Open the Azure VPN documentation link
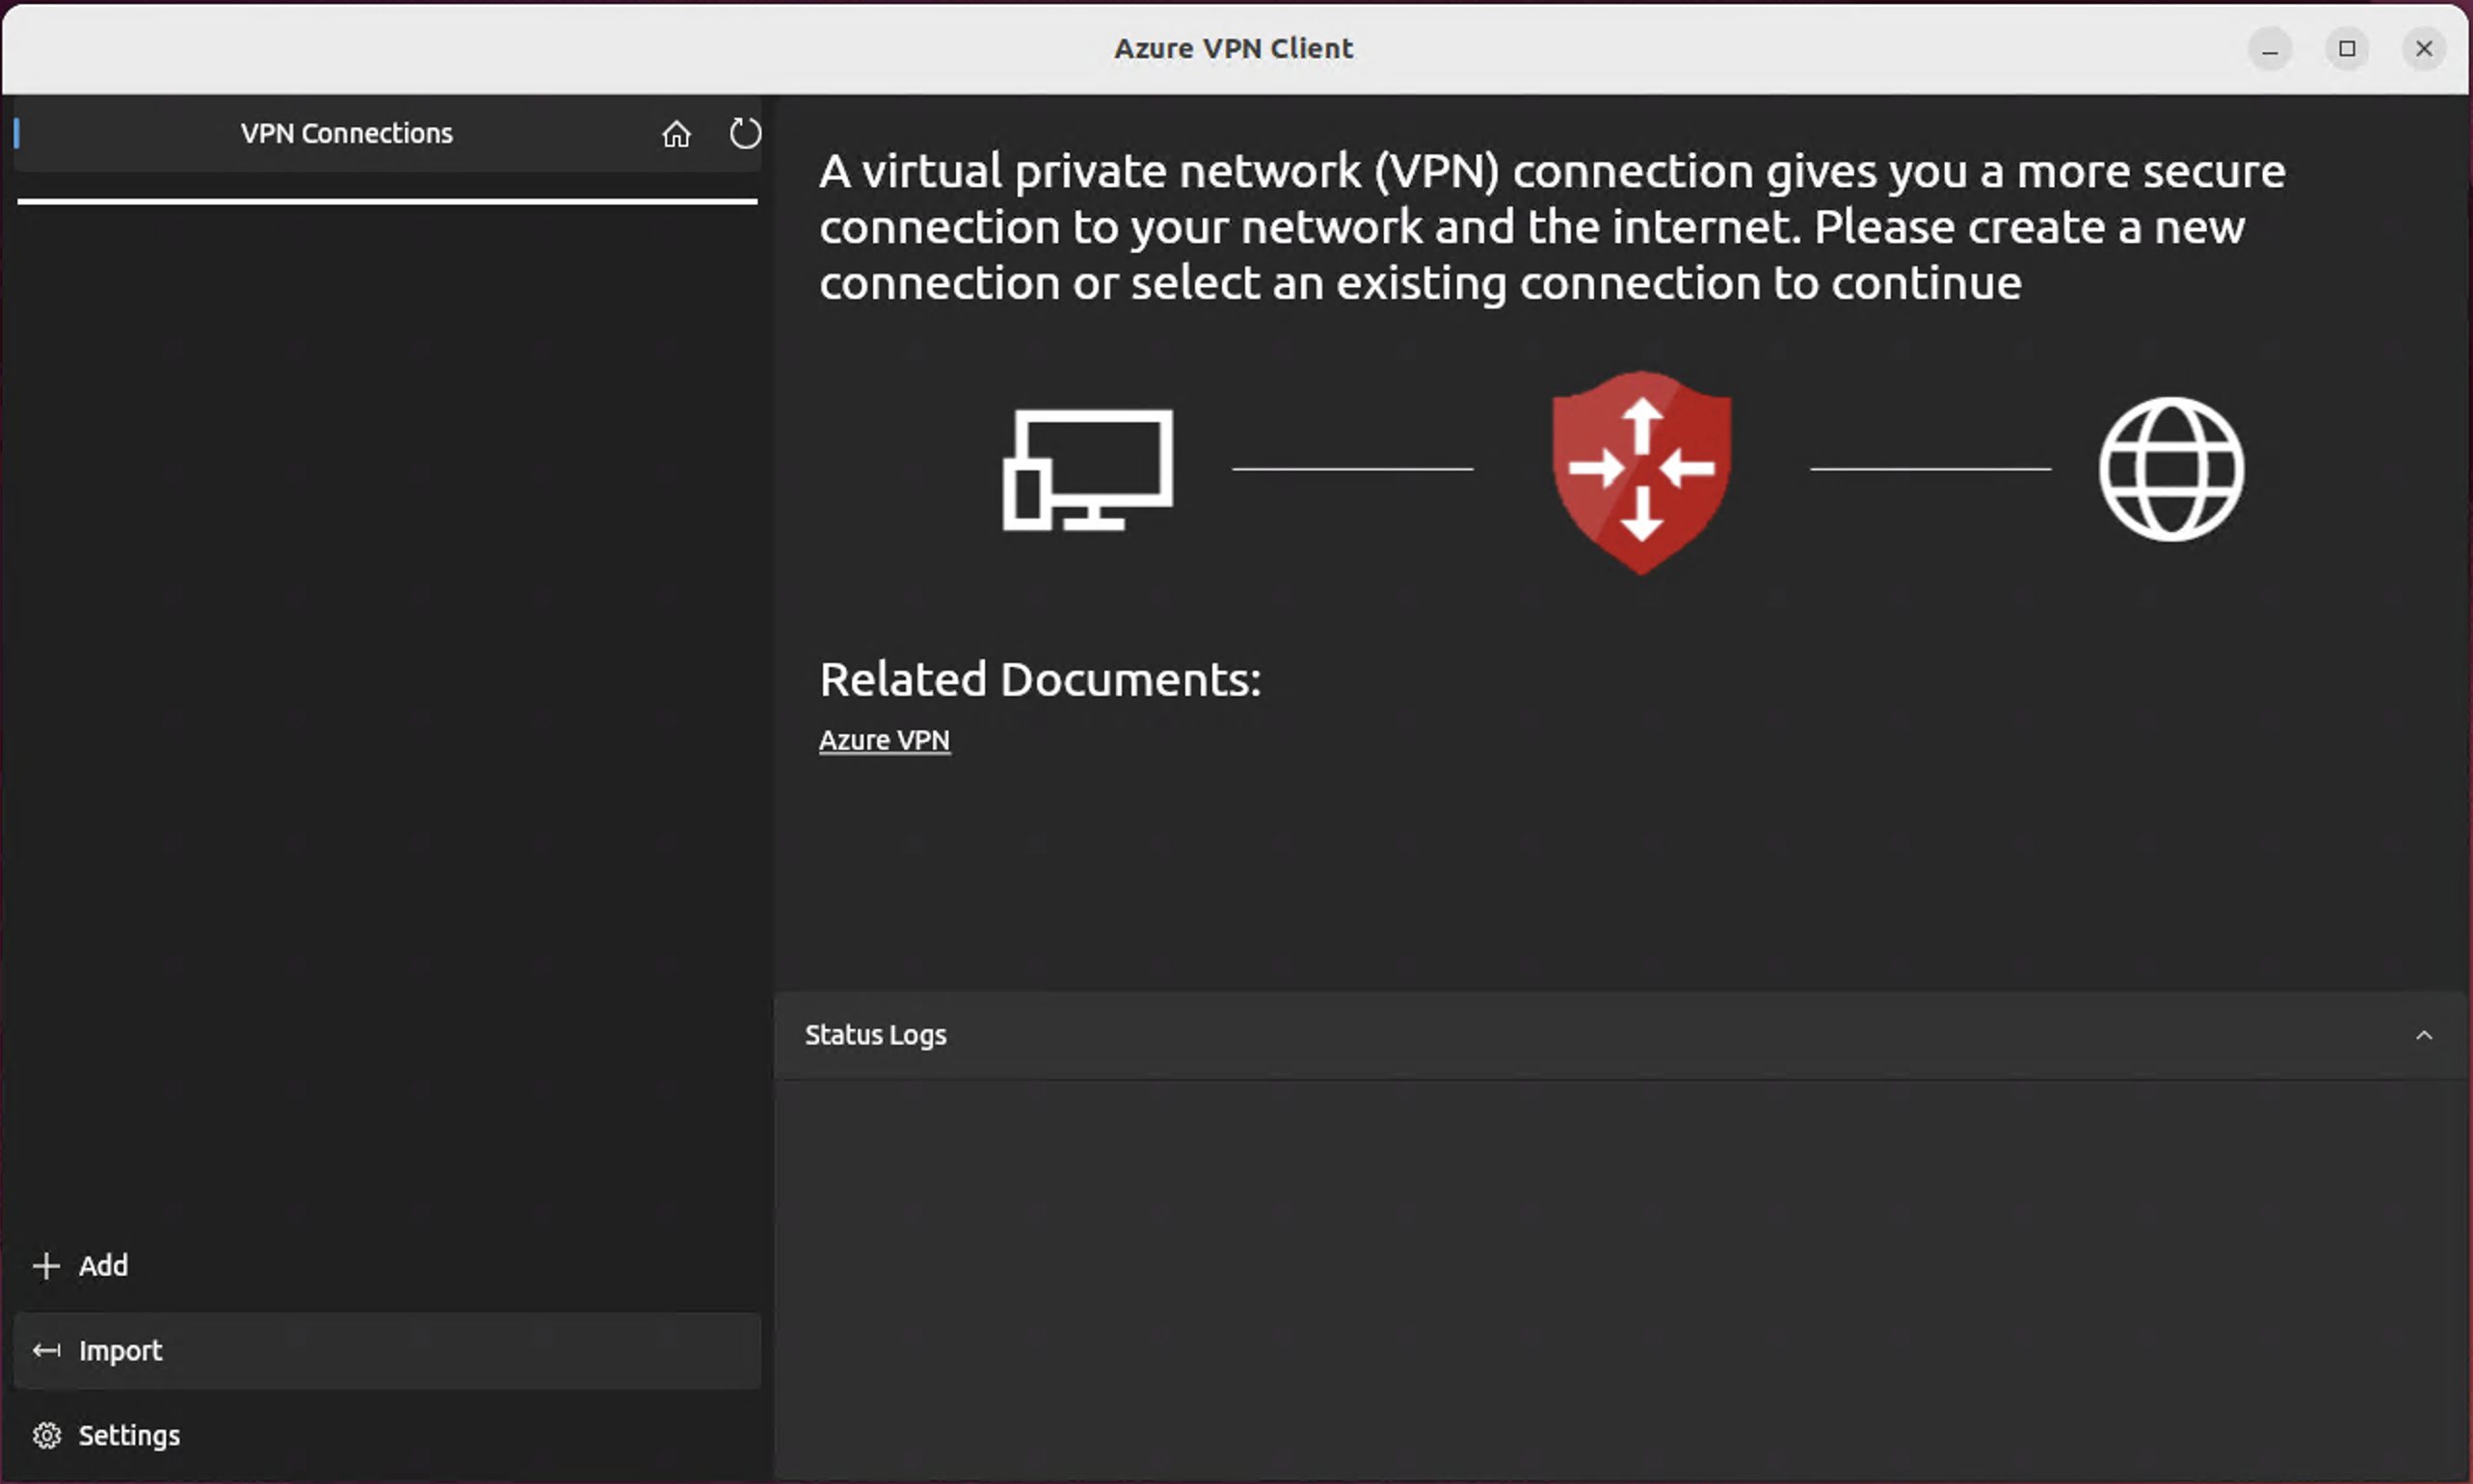The height and width of the screenshot is (1484, 2473). [x=884, y=740]
